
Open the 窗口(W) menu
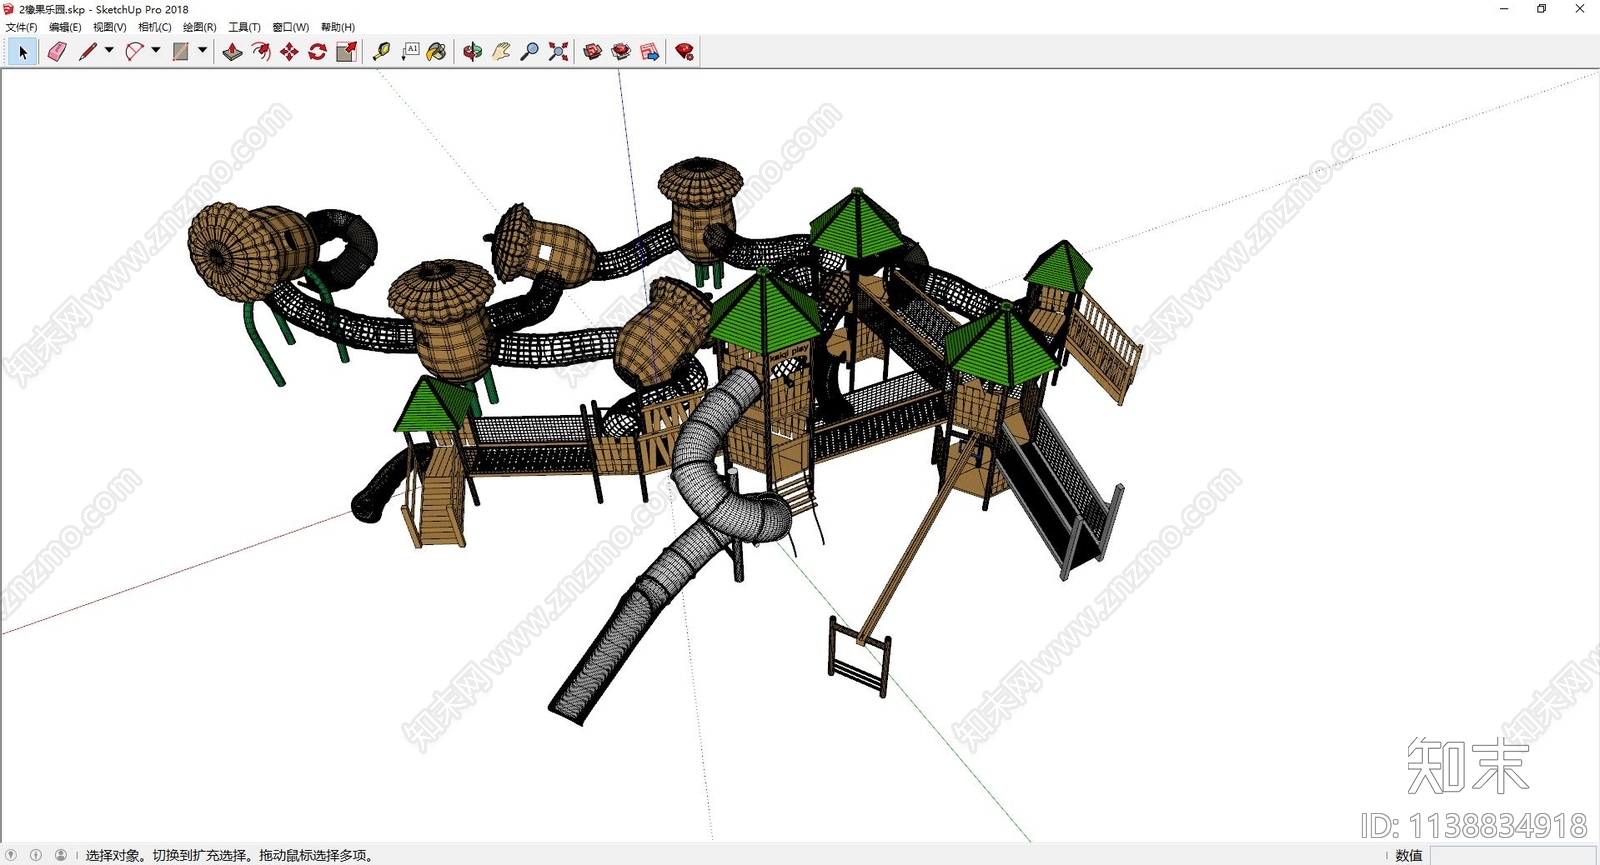pyautogui.click(x=291, y=27)
